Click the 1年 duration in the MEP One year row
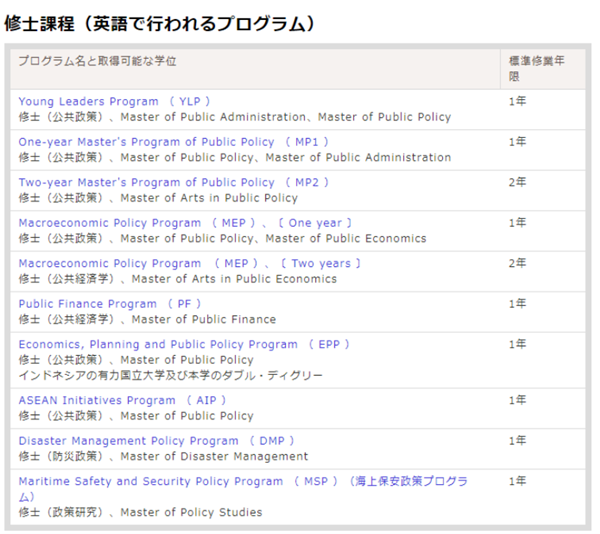This screenshot has height=534, width=600. point(517,223)
